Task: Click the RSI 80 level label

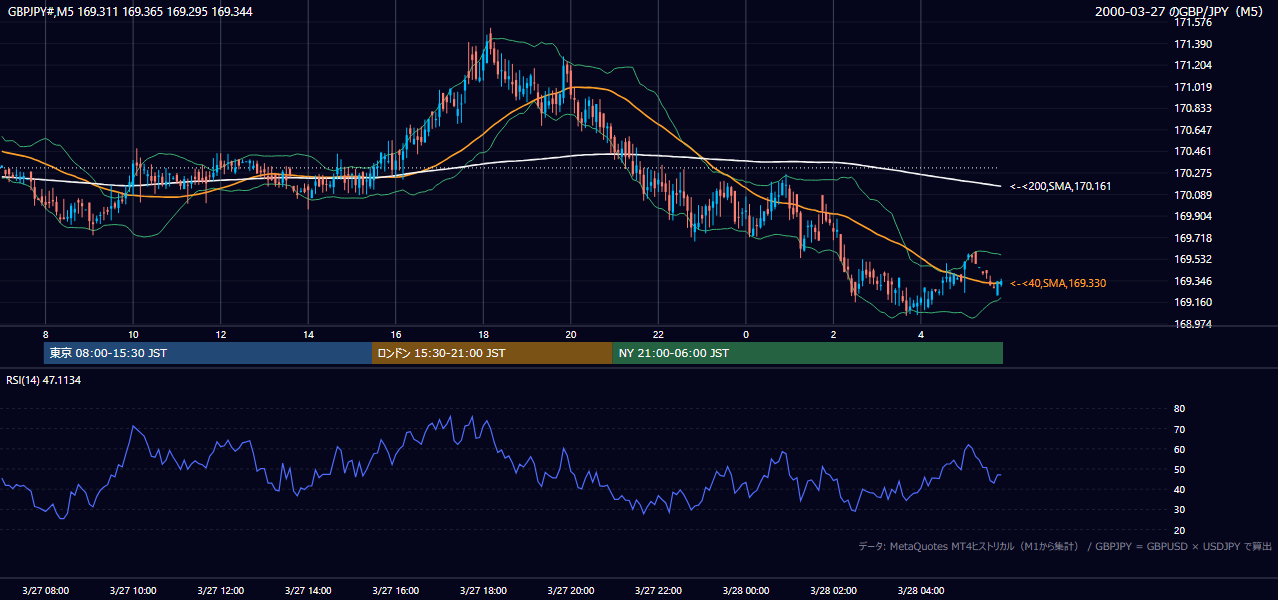Action: [1179, 409]
